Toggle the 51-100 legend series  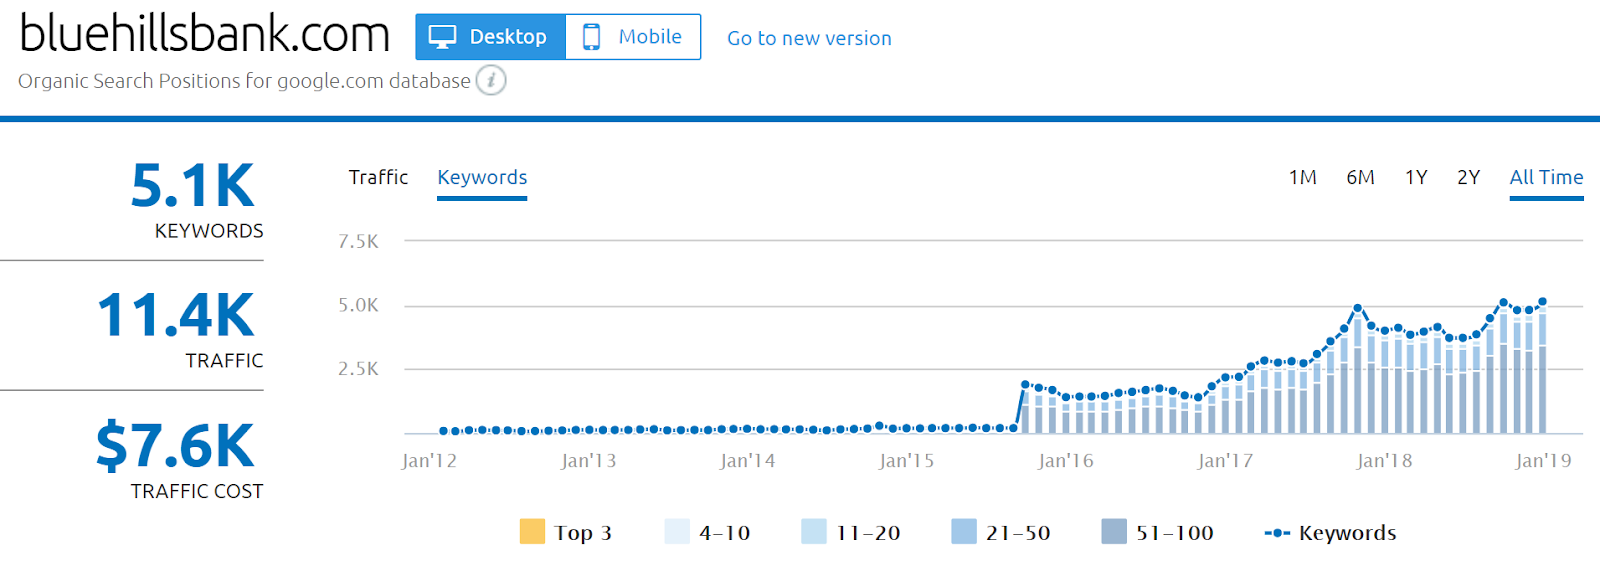(x=1157, y=532)
